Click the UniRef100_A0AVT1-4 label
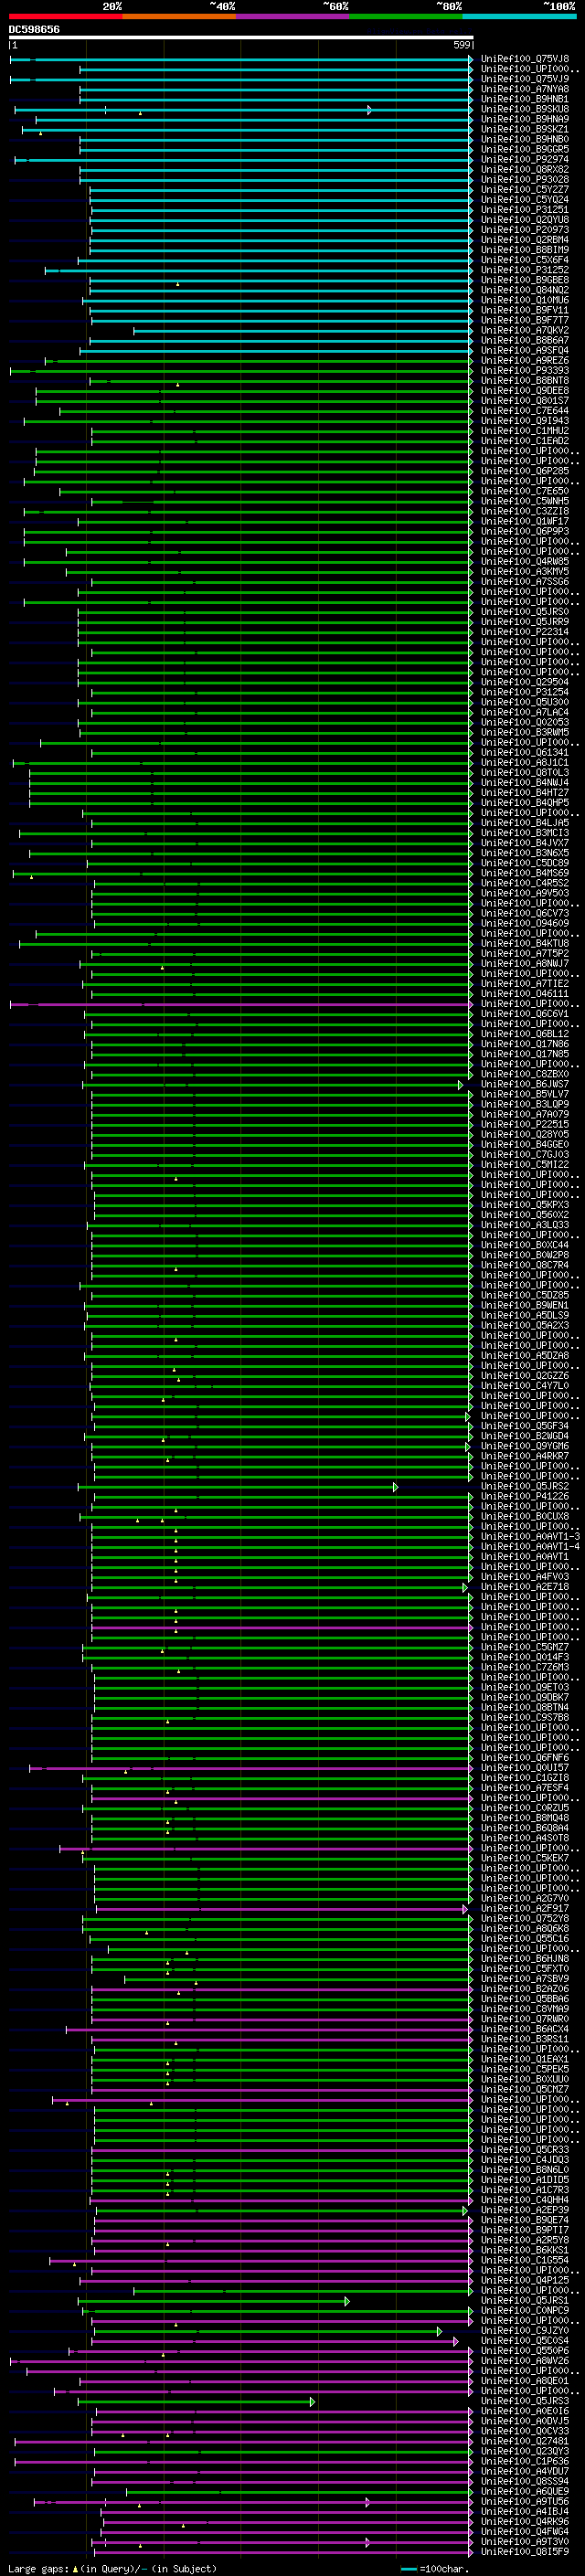 pos(530,1547)
